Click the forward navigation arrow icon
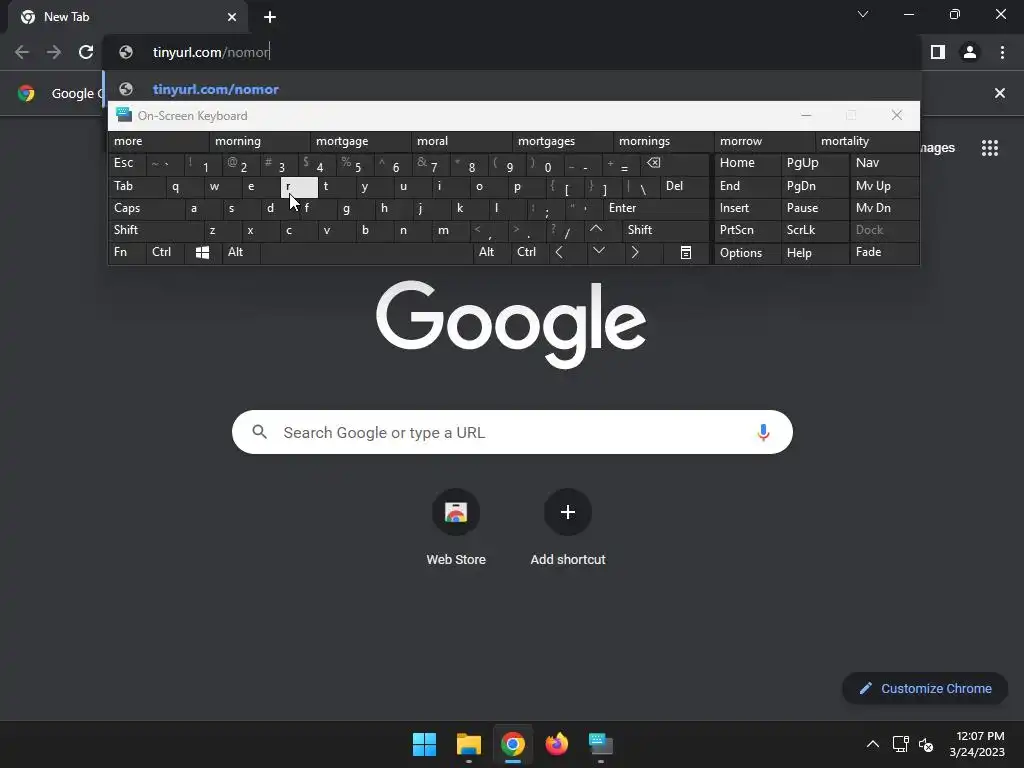 coord(54,52)
